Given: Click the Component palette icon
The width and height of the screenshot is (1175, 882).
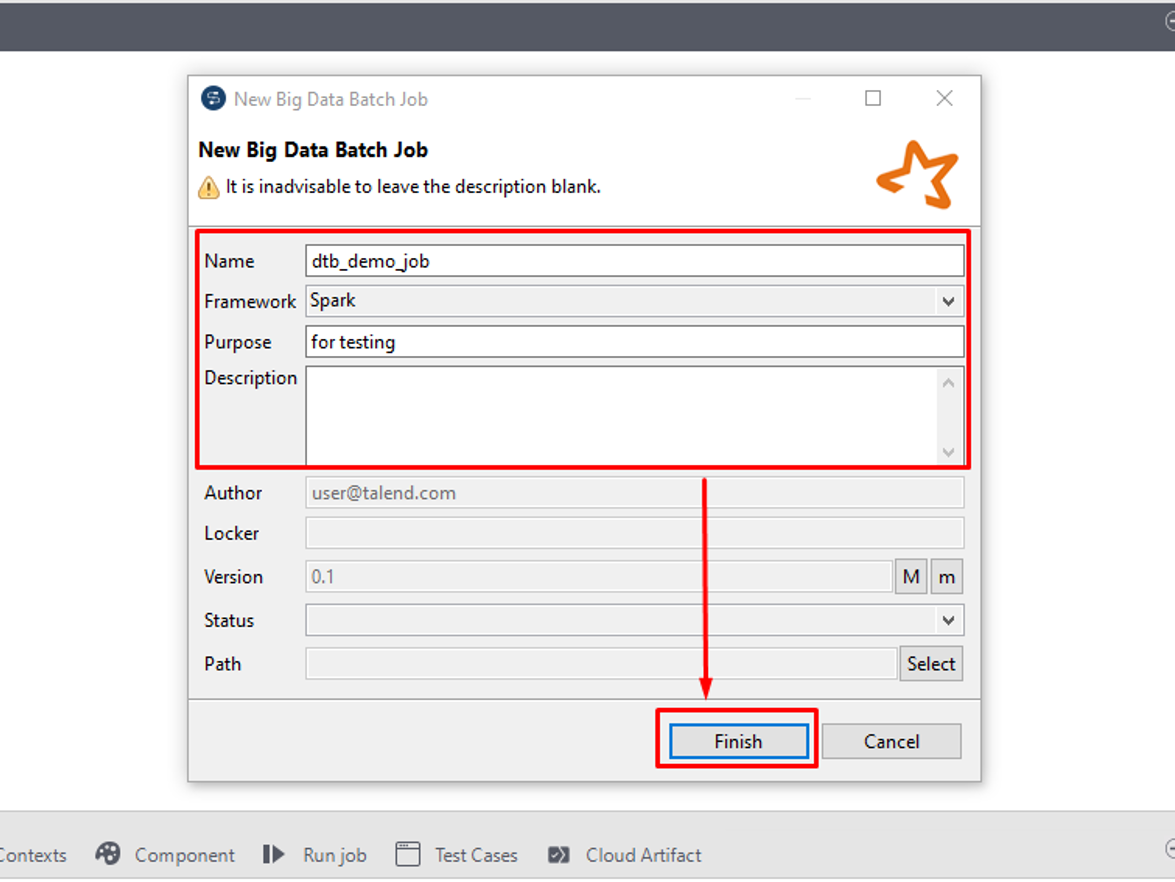Looking at the screenshot, I should 108,854.
